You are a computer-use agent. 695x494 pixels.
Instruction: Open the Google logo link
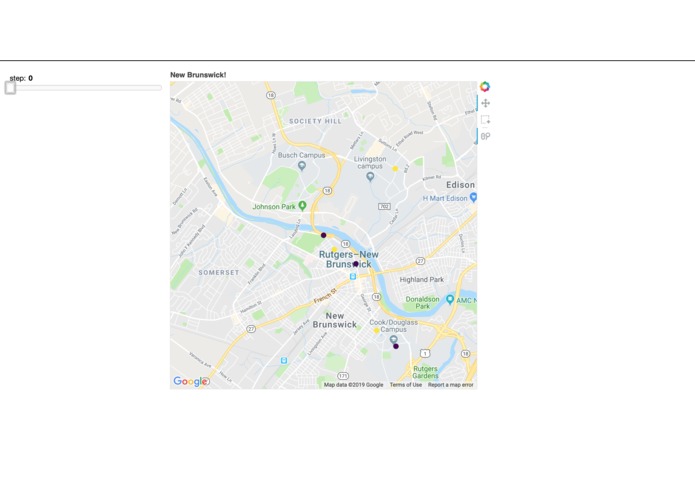[191, 381]
